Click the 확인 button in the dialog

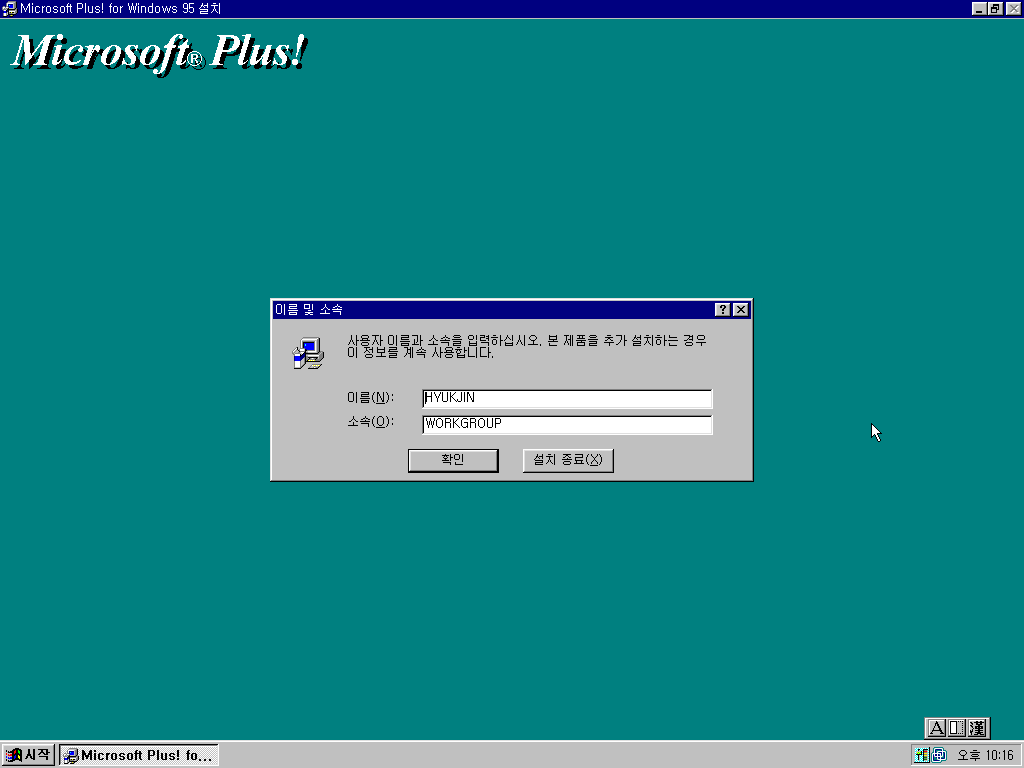453,460
